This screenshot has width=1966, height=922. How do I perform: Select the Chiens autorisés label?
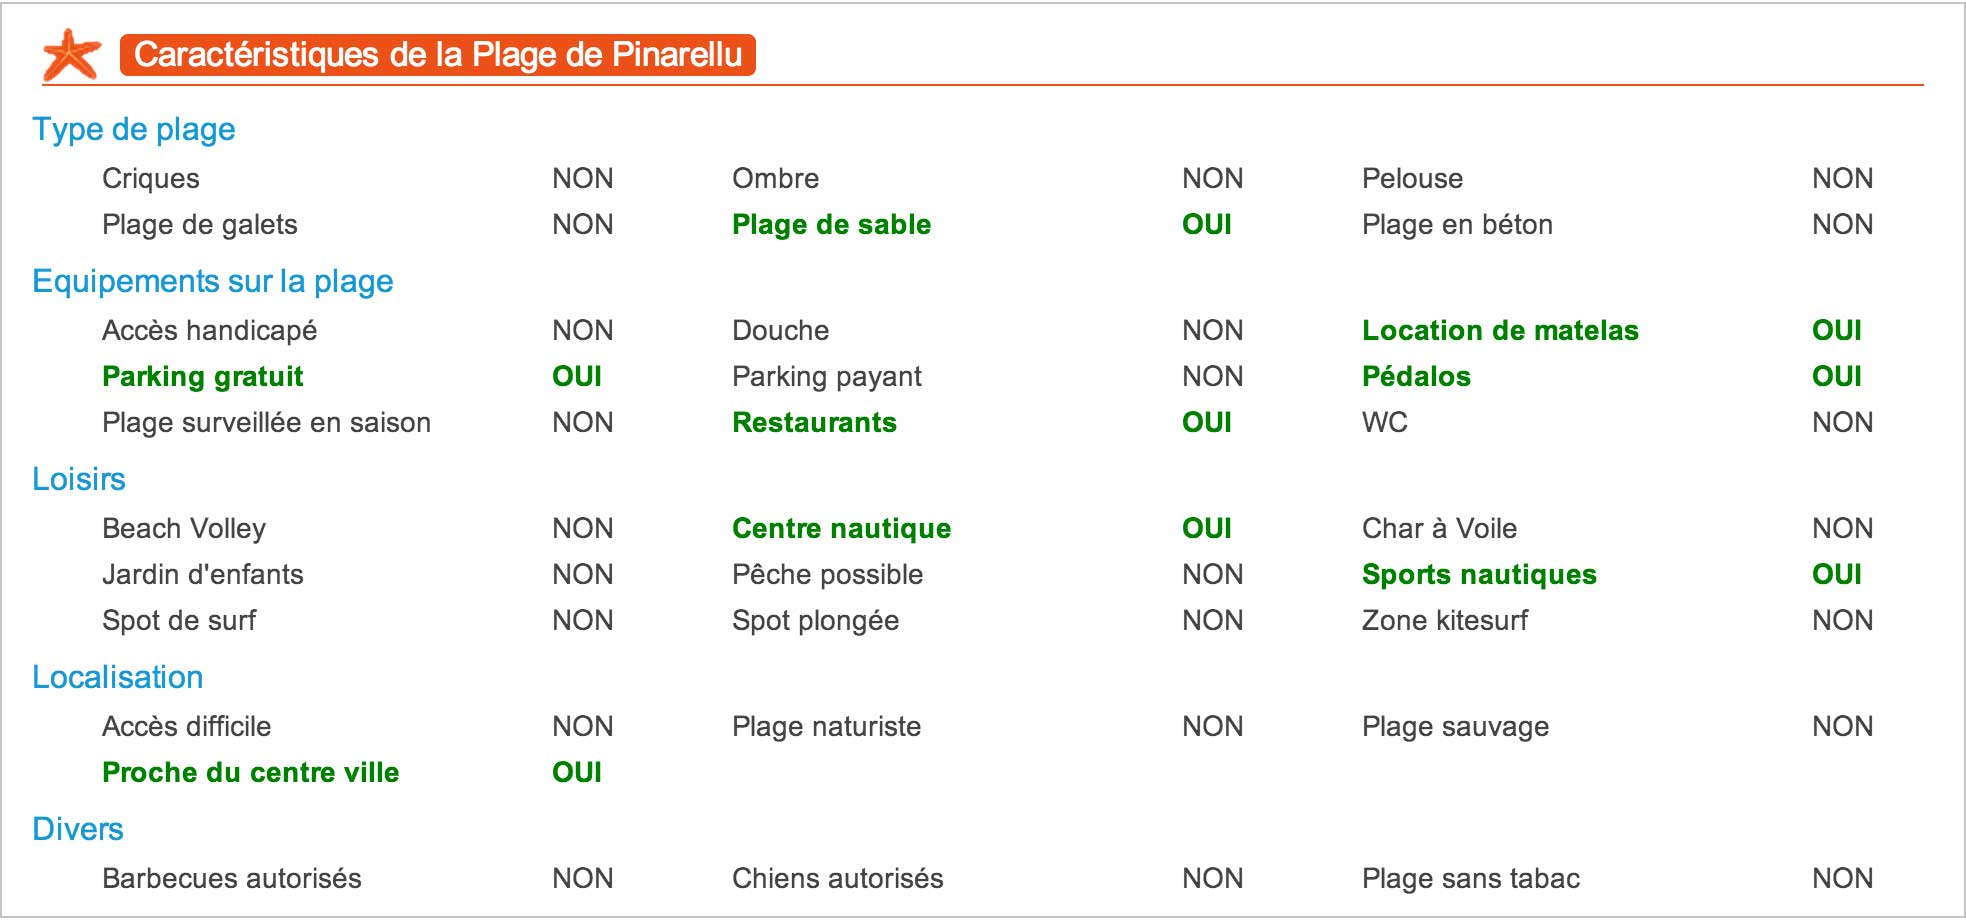838,878
